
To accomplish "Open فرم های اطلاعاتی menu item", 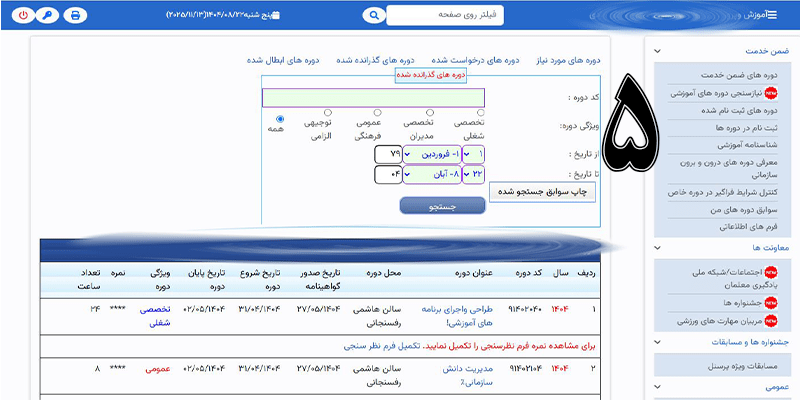I will point(748,227).
